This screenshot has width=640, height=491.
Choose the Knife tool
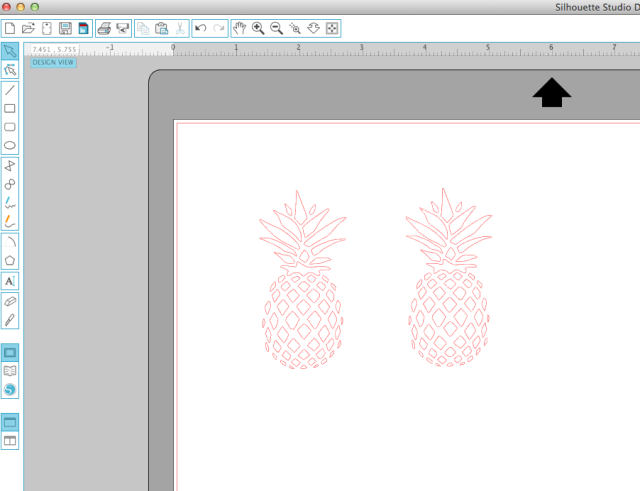click(x=10, y=320)
